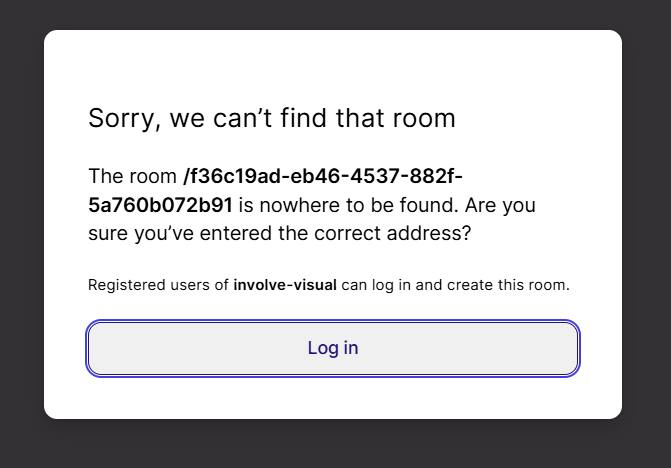
Task: Select the "Sorry, we can't find that room" heading
Action: (272, 118)
